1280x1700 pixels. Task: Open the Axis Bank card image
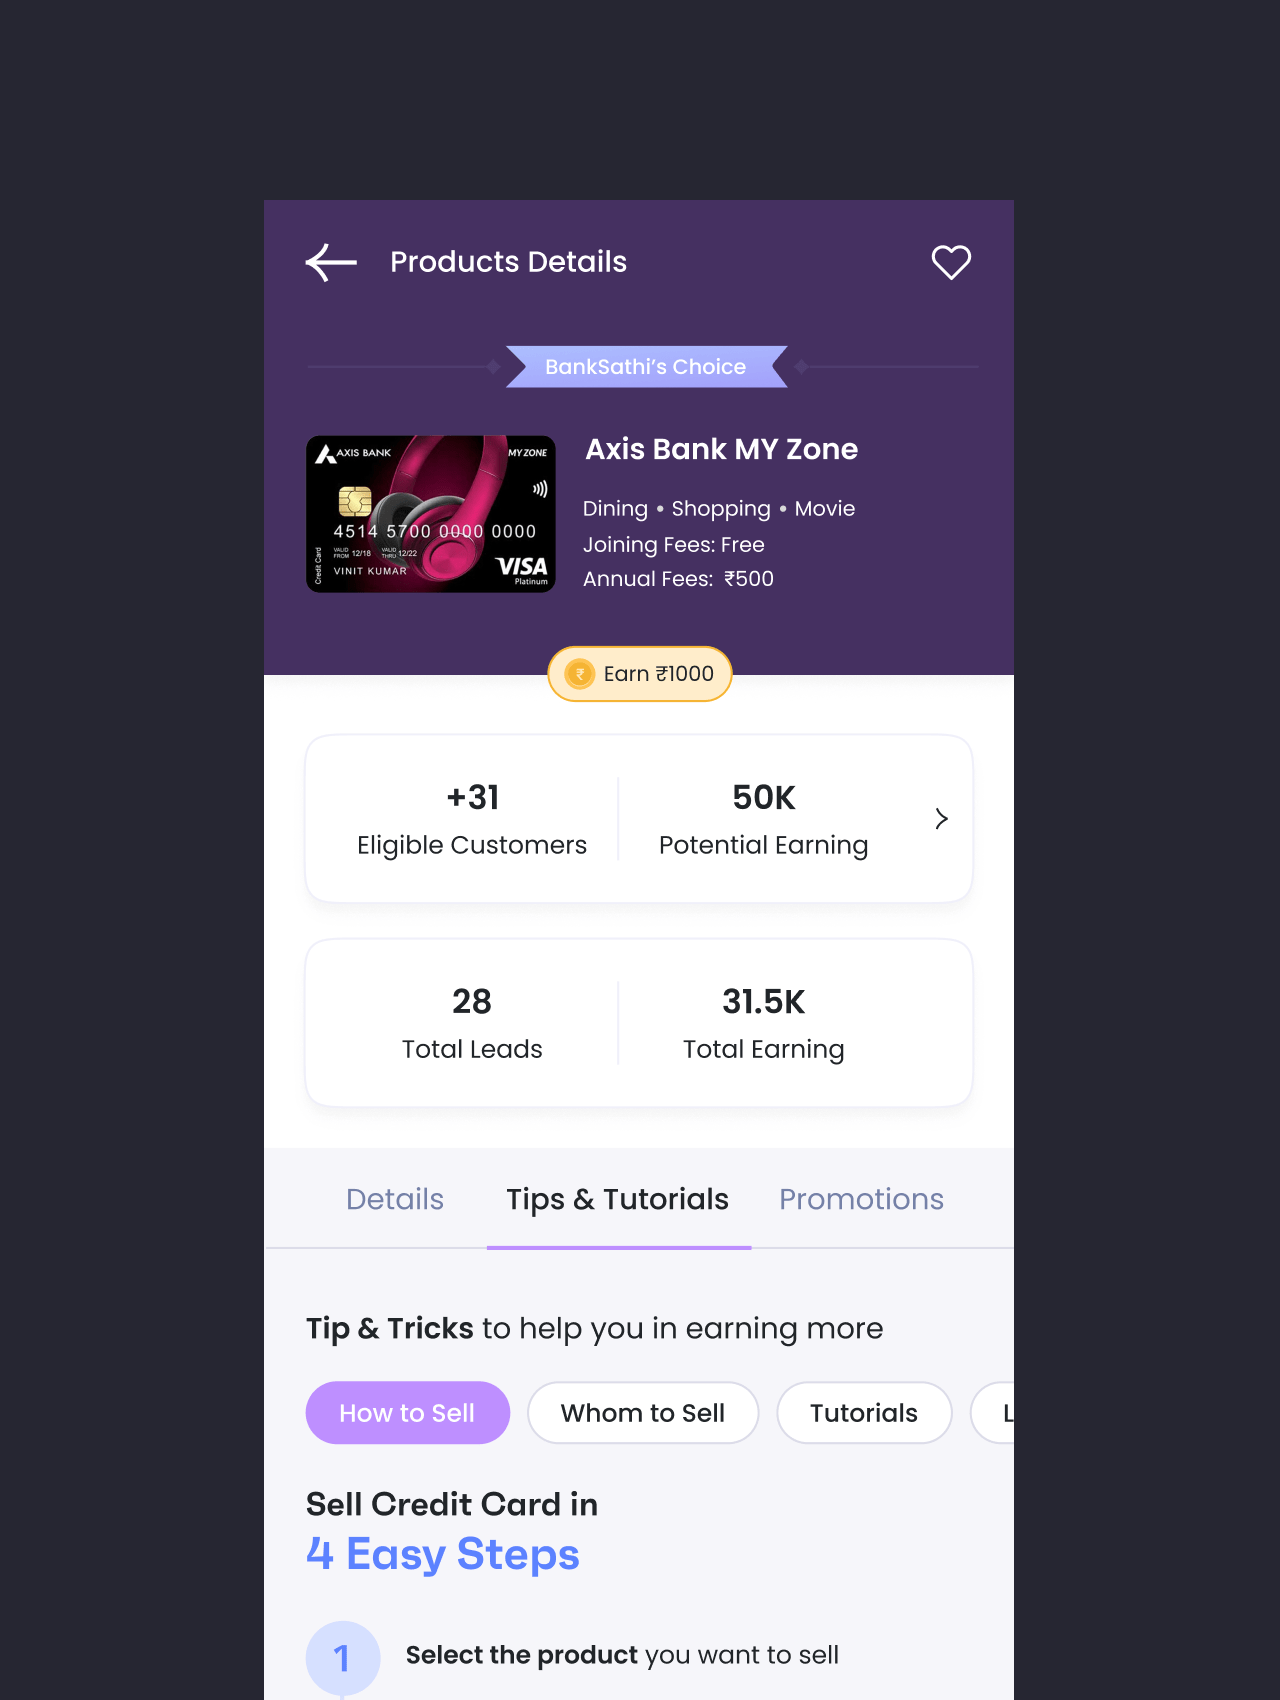431,514
